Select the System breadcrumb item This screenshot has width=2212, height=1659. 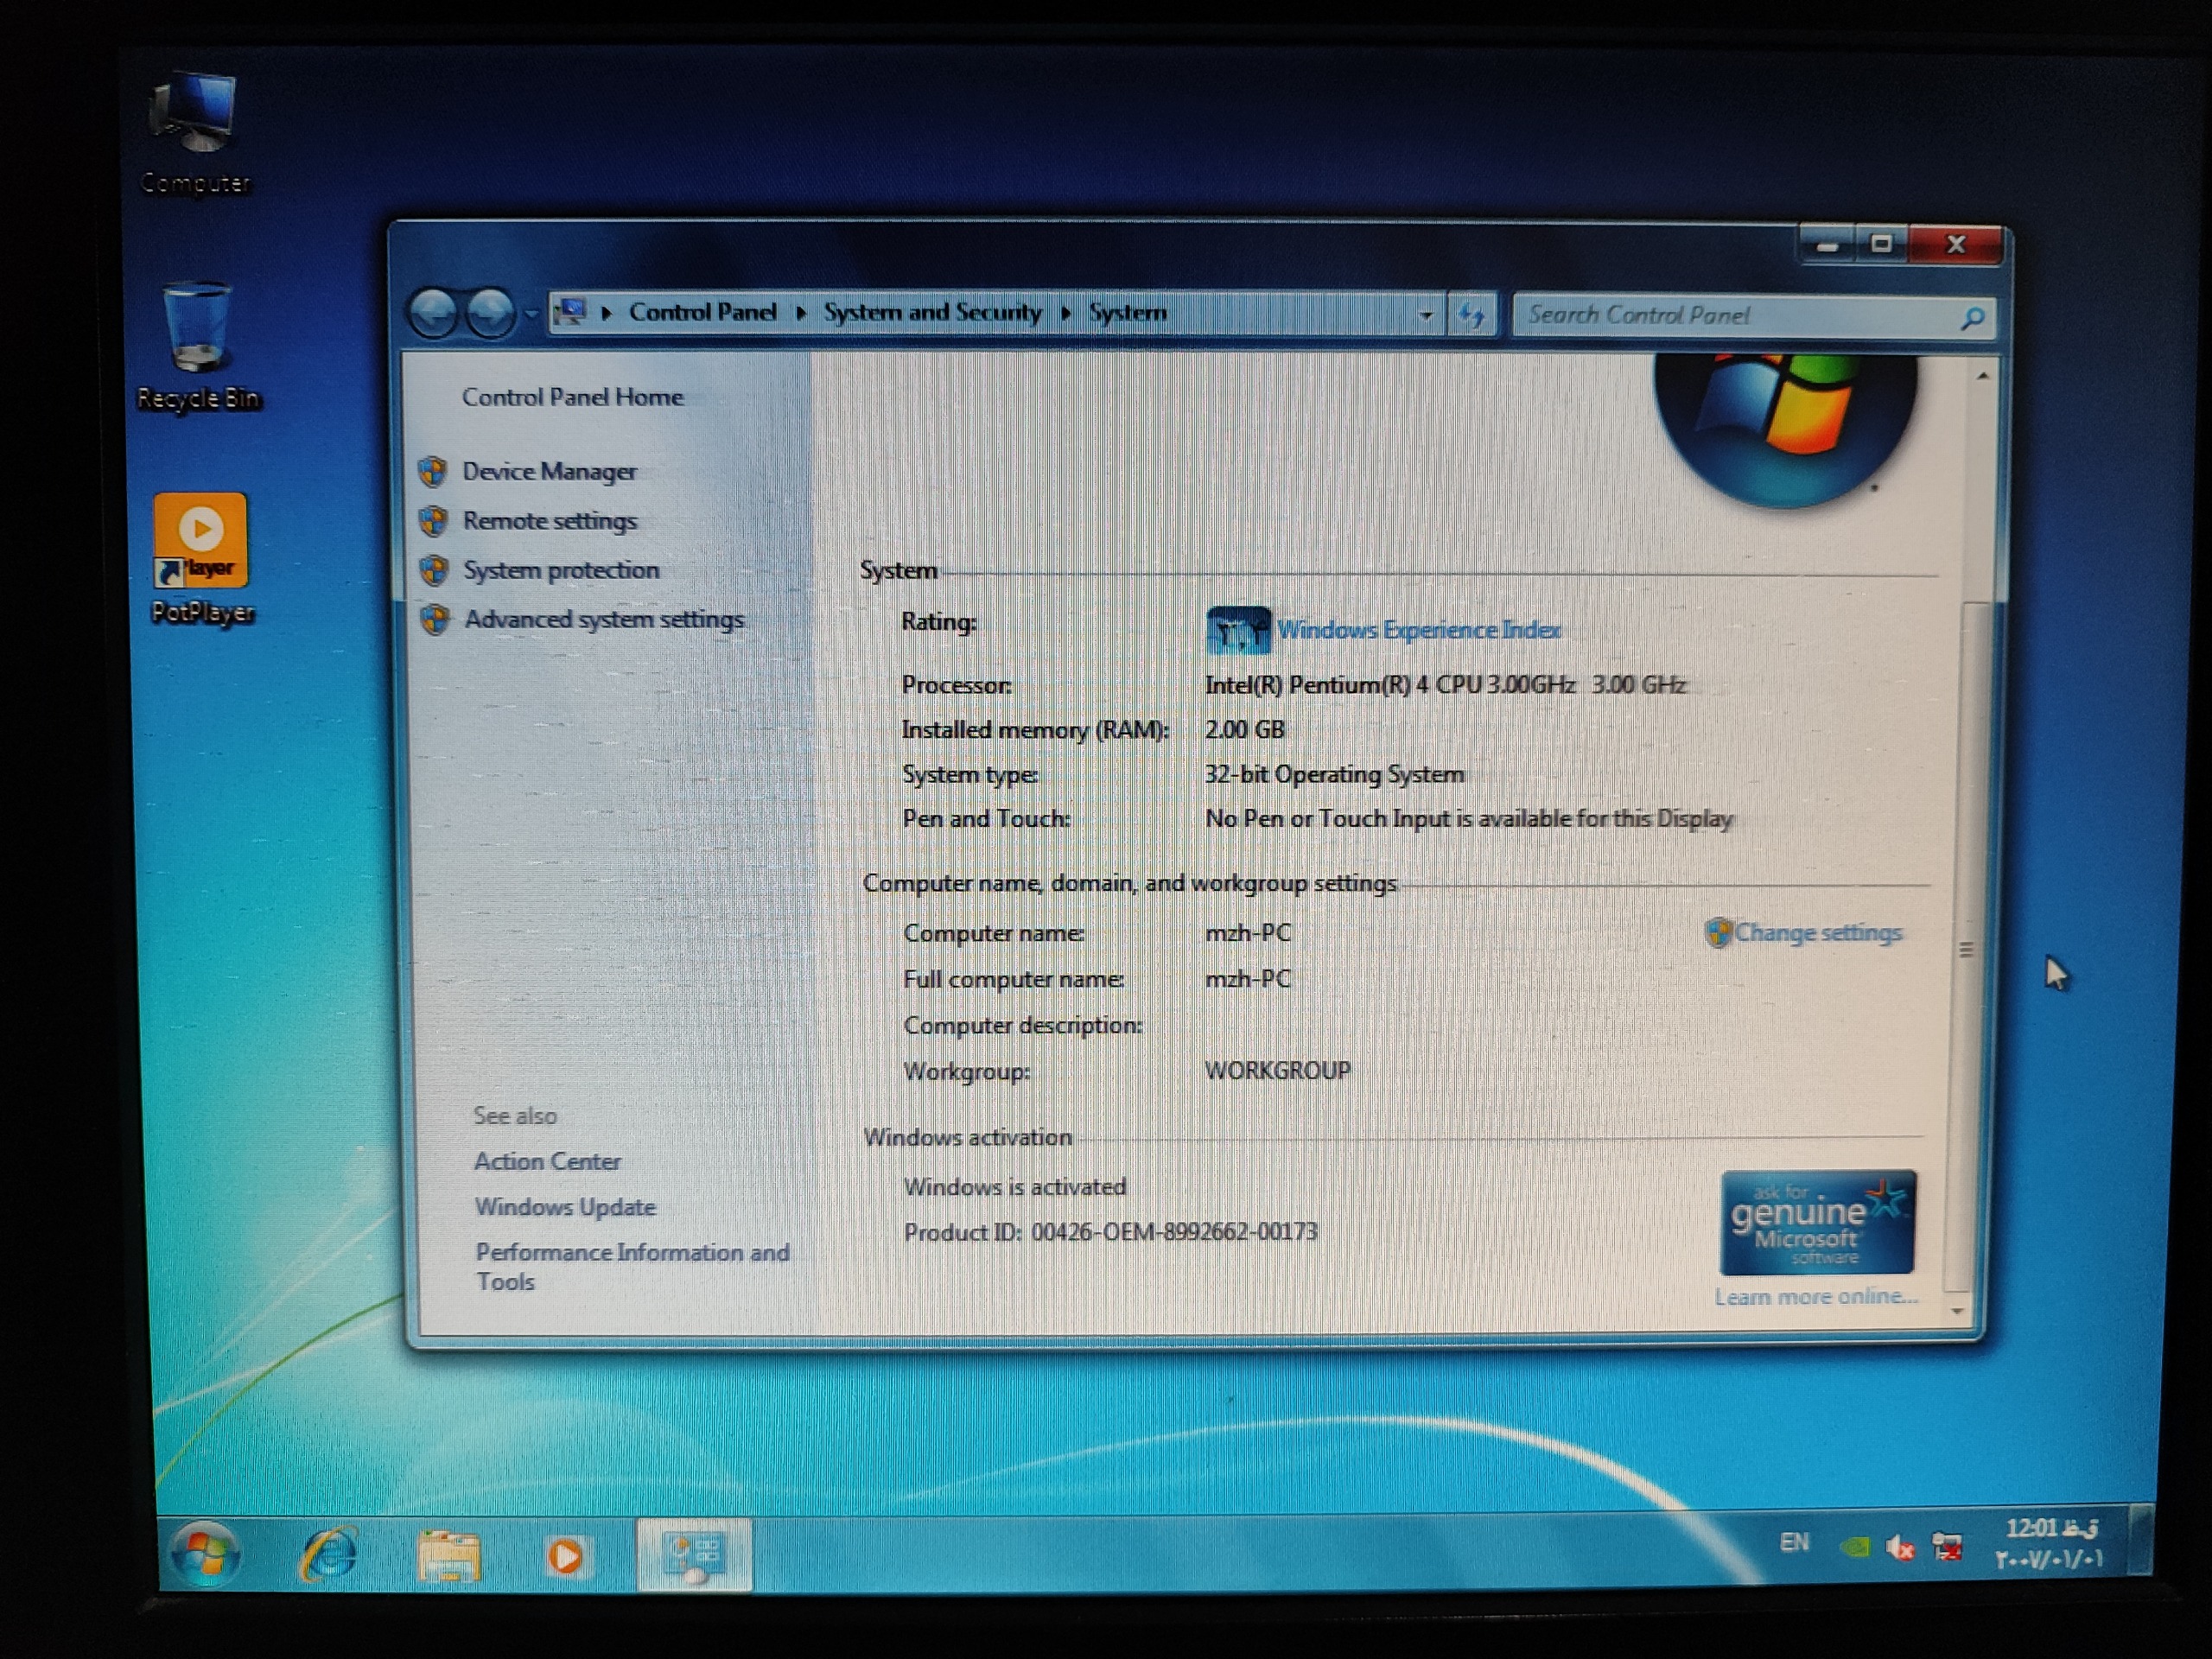coord(1128,312)
